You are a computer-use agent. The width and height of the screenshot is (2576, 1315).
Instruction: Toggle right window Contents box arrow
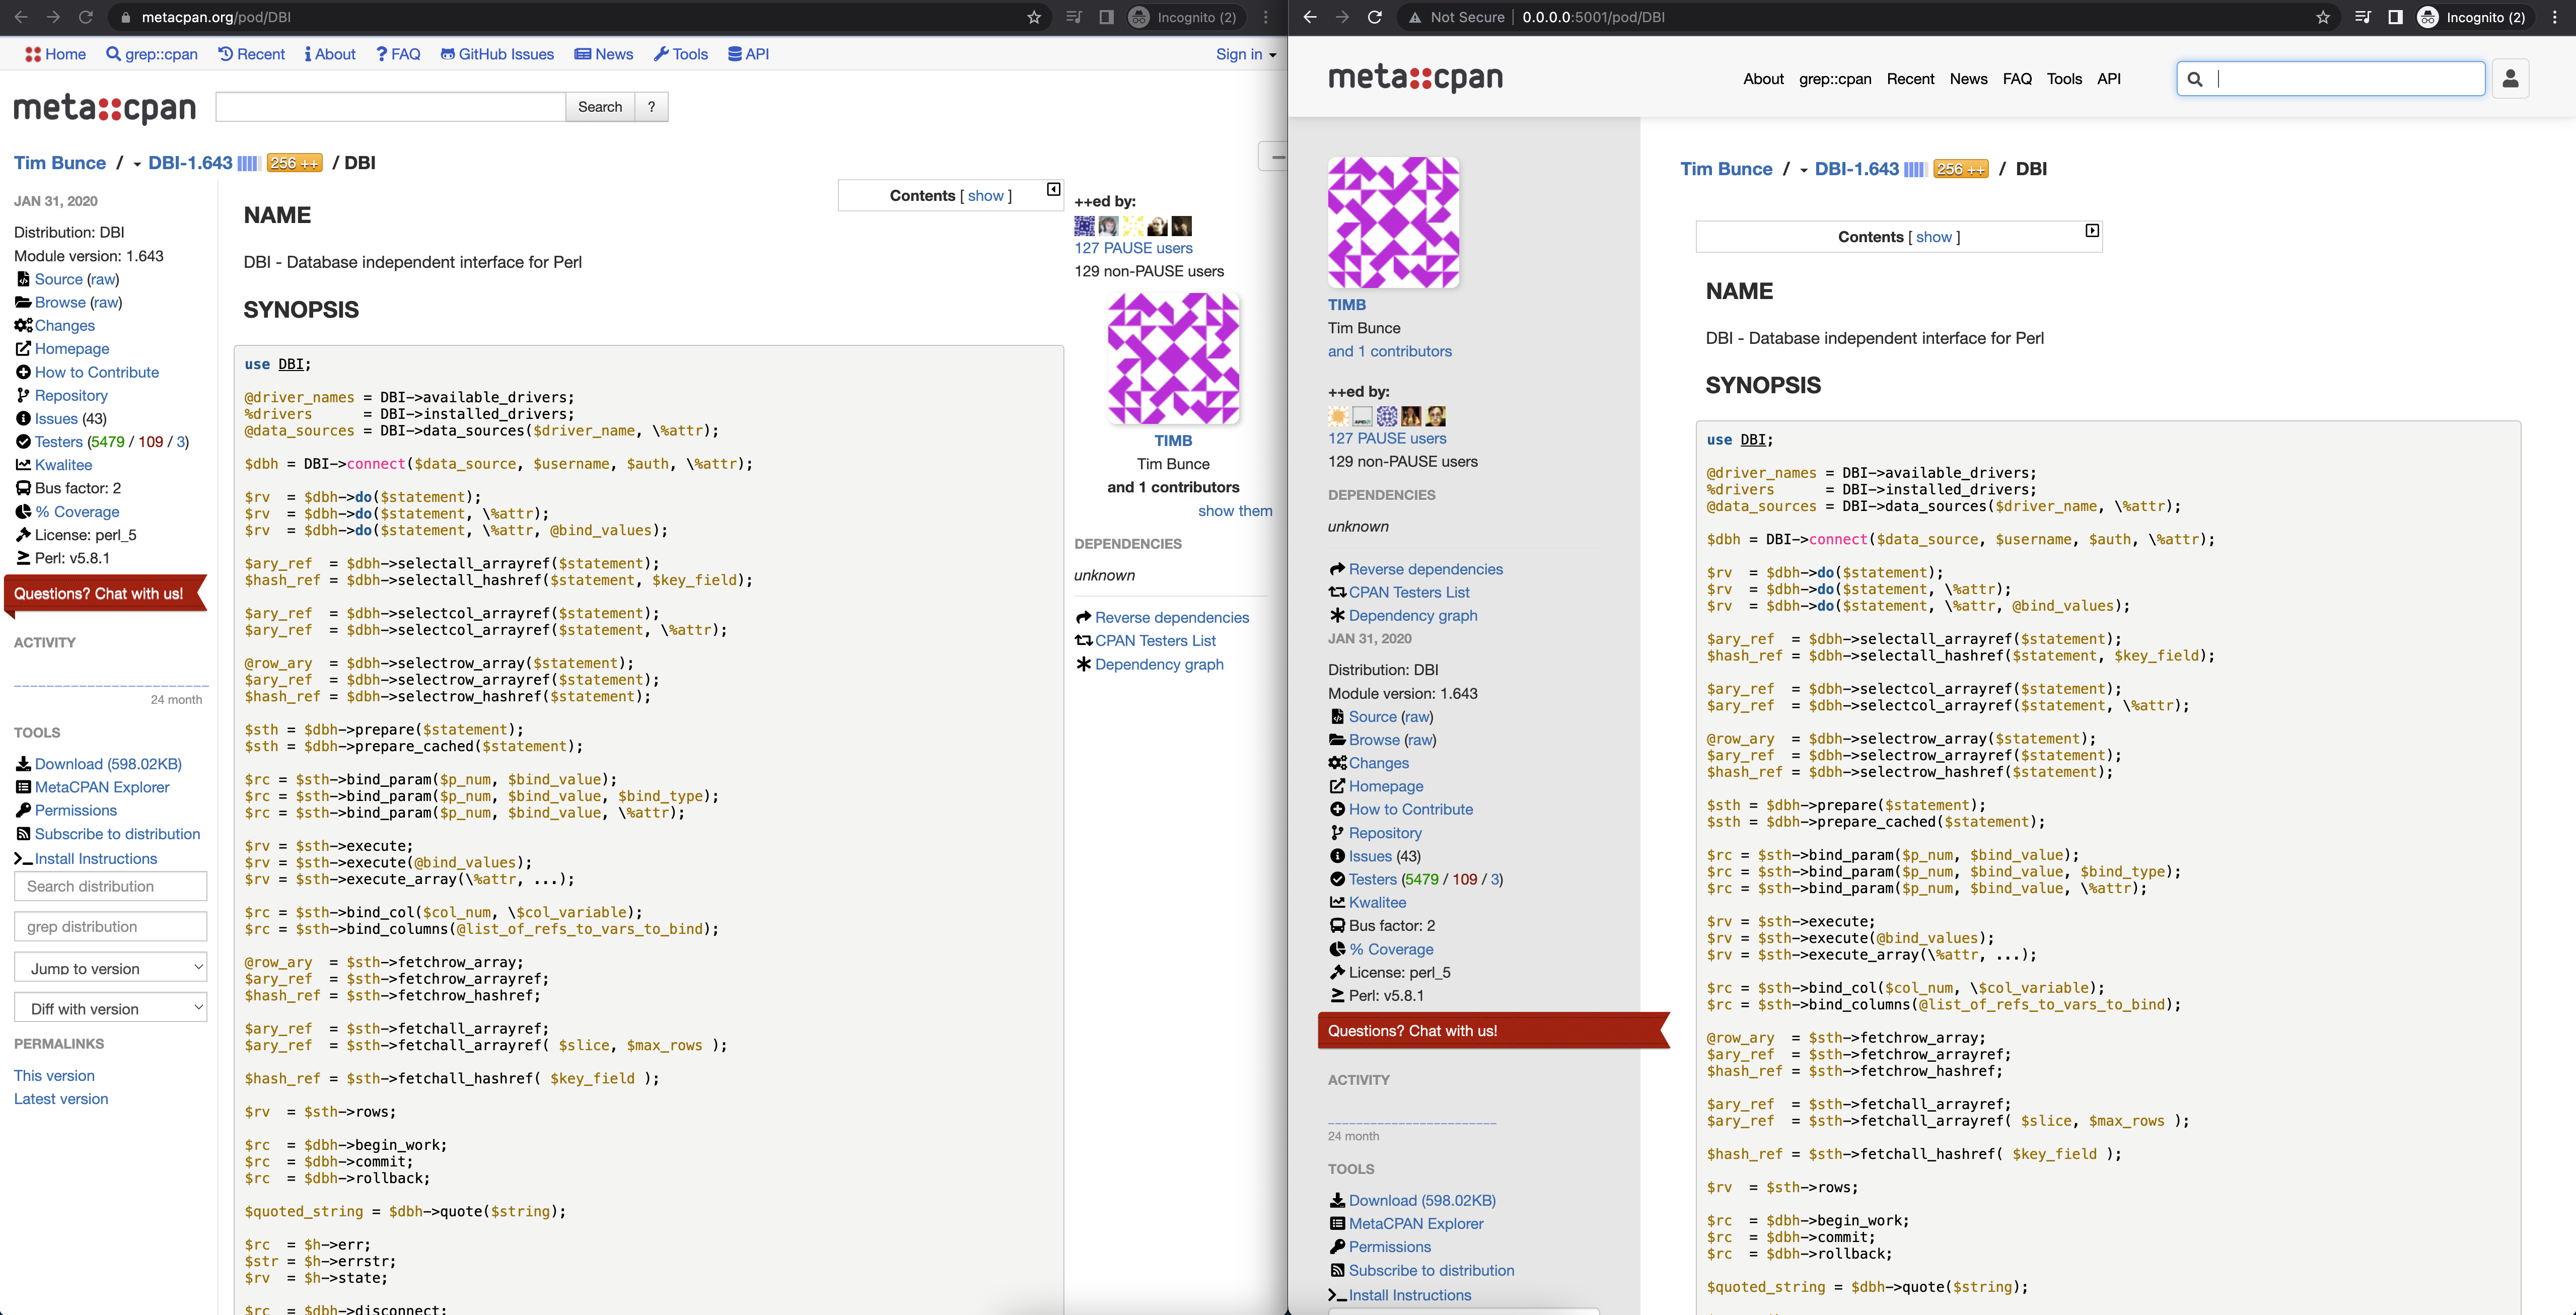tap(2092, 231)
